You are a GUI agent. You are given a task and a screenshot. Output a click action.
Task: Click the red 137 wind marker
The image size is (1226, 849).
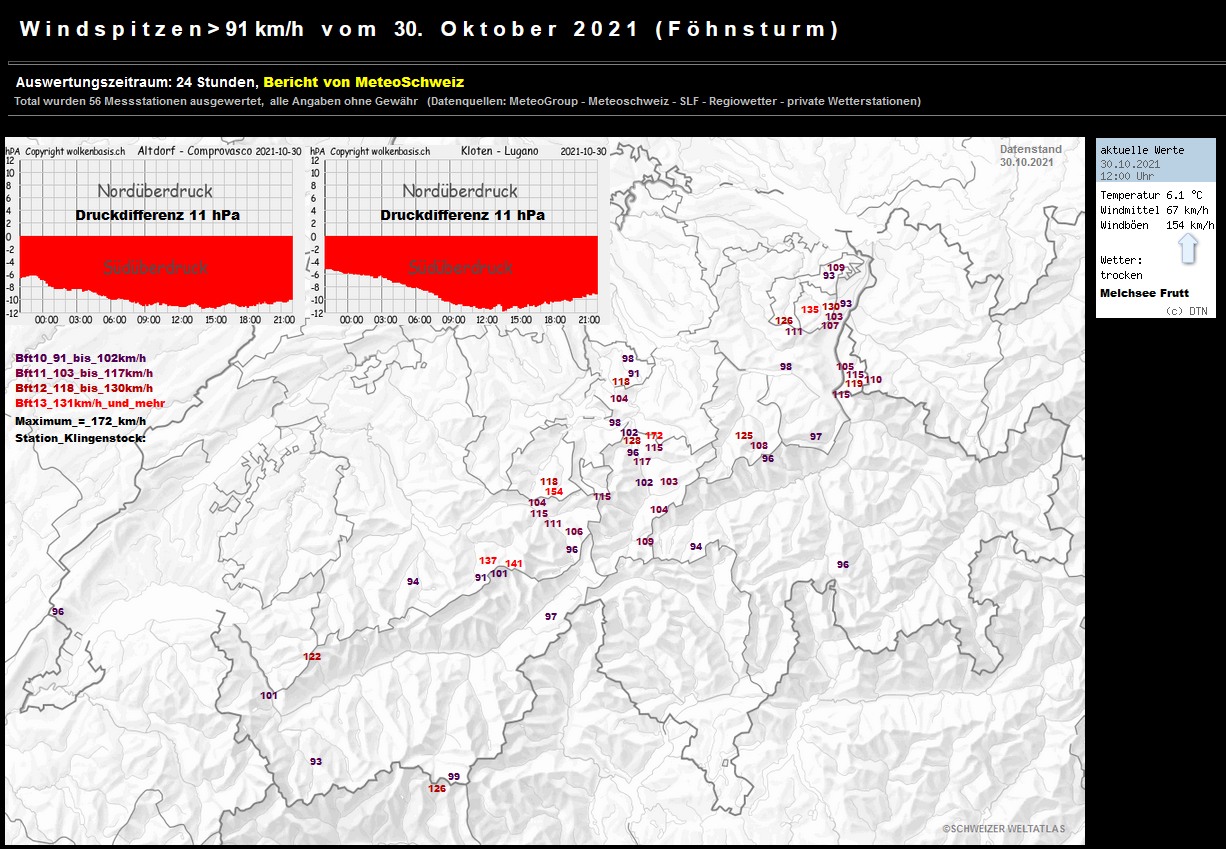(x=488, y=560)
